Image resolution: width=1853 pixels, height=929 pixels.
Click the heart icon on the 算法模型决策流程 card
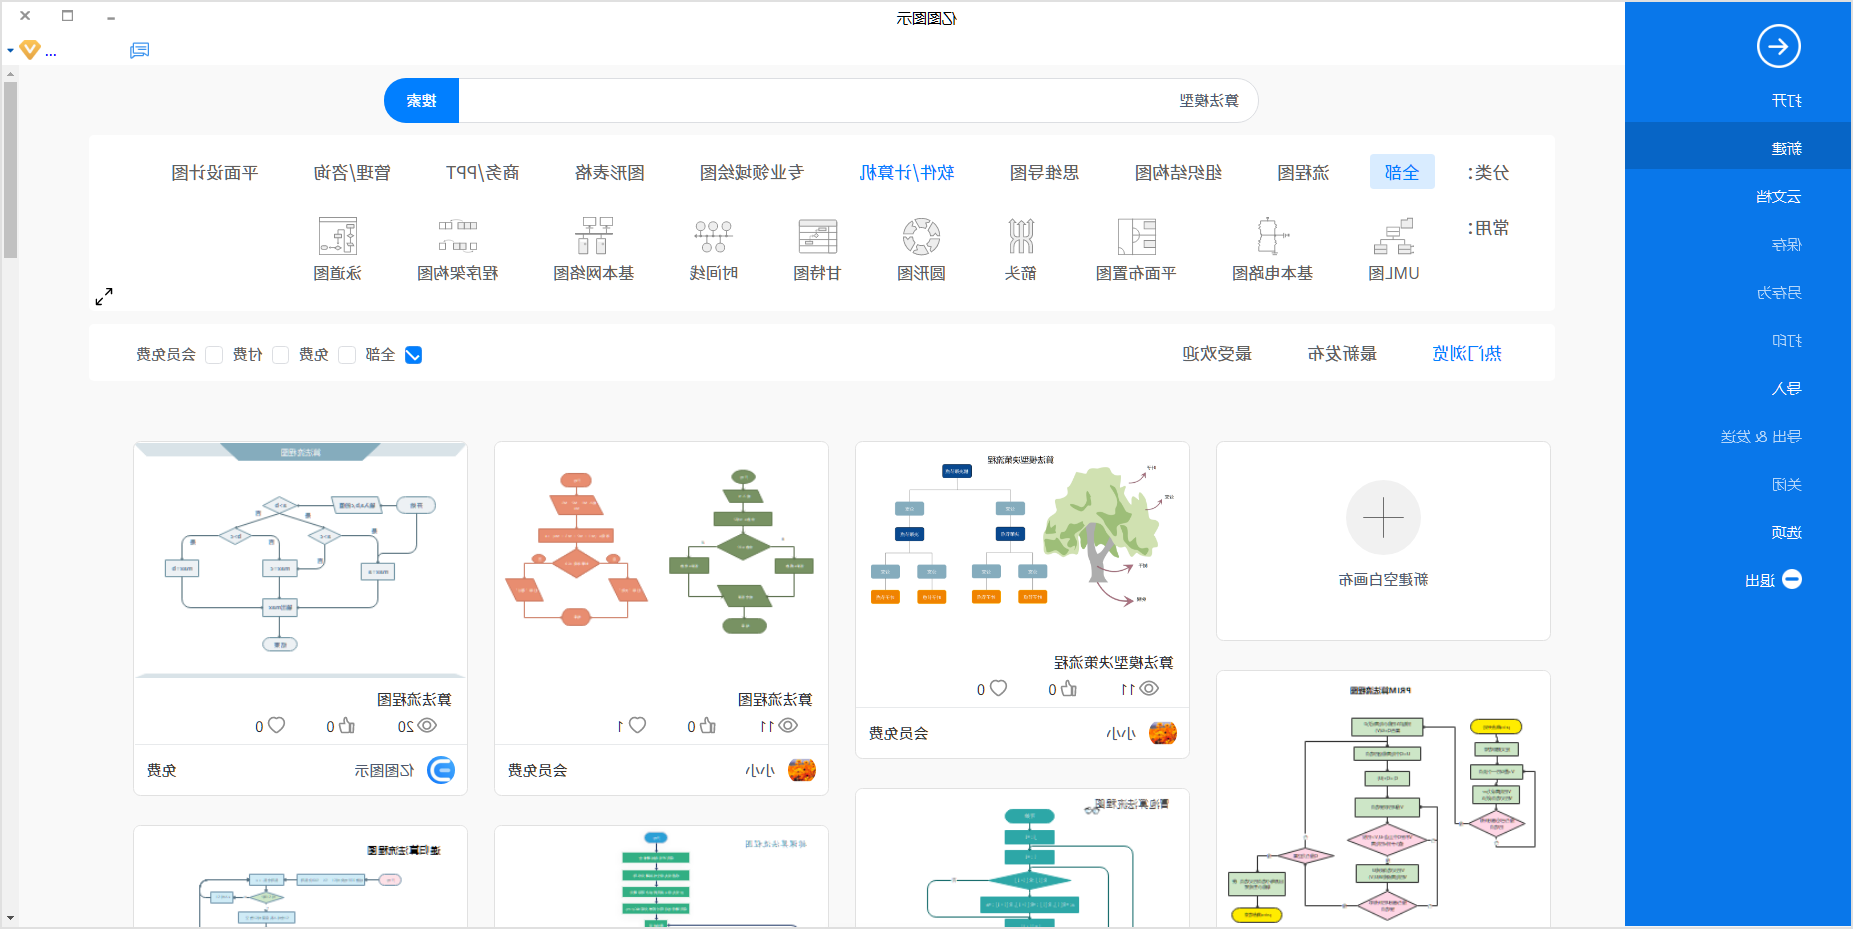(998, 688)
